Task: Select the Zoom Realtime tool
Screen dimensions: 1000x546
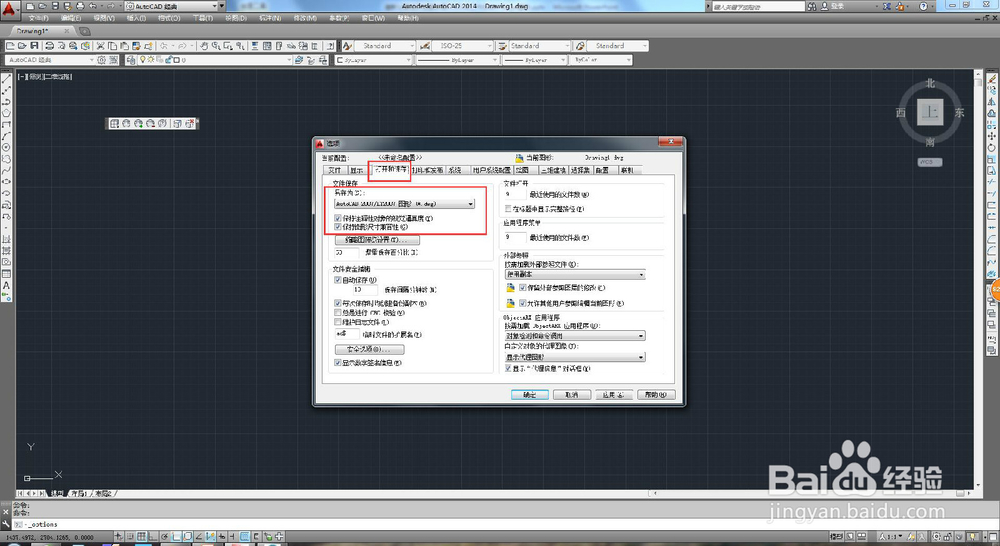Action: (216, 46)
